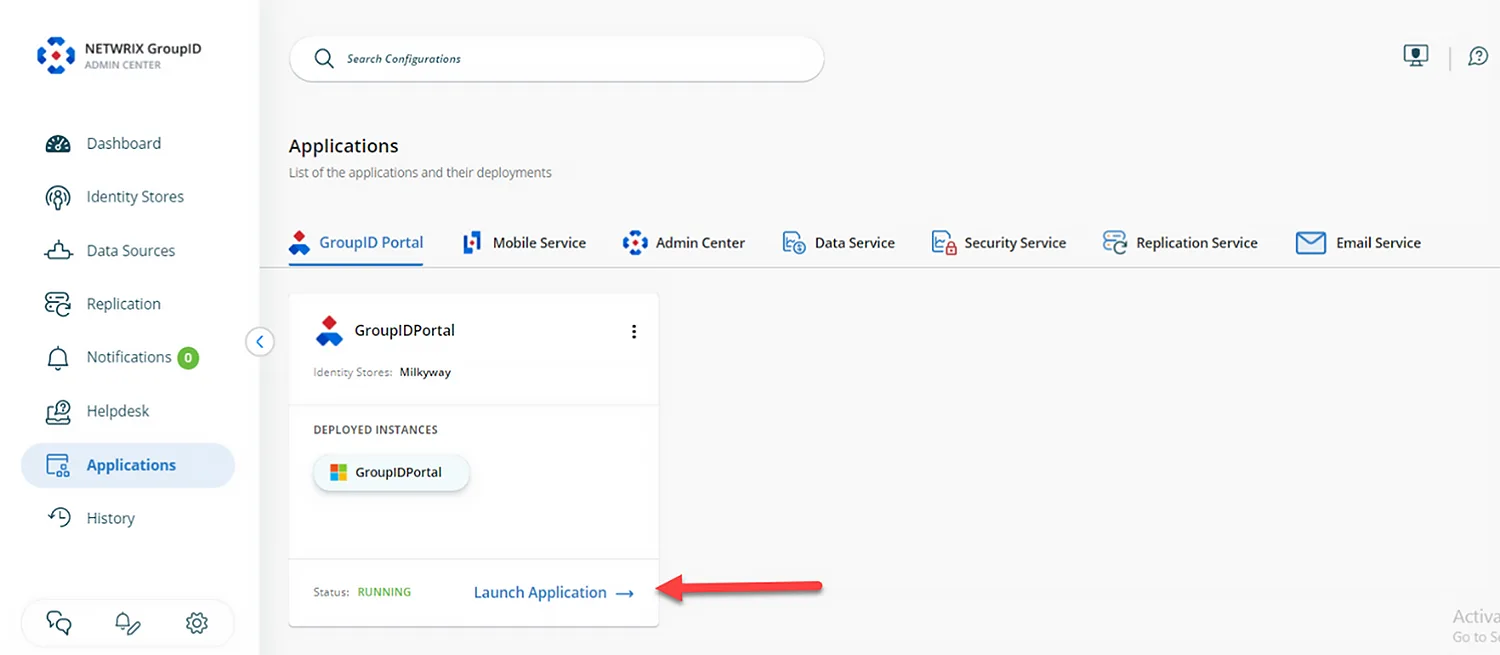The image size is (1500, 655).
Task: Switch to the Email Service tab
Action: click(x=1359, y=243)
